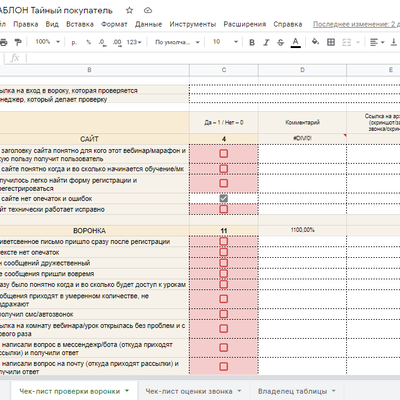Uncheck нет опечаток и ошибок checkbox
This screenshot has width=400, height=400.
[224, 198]
